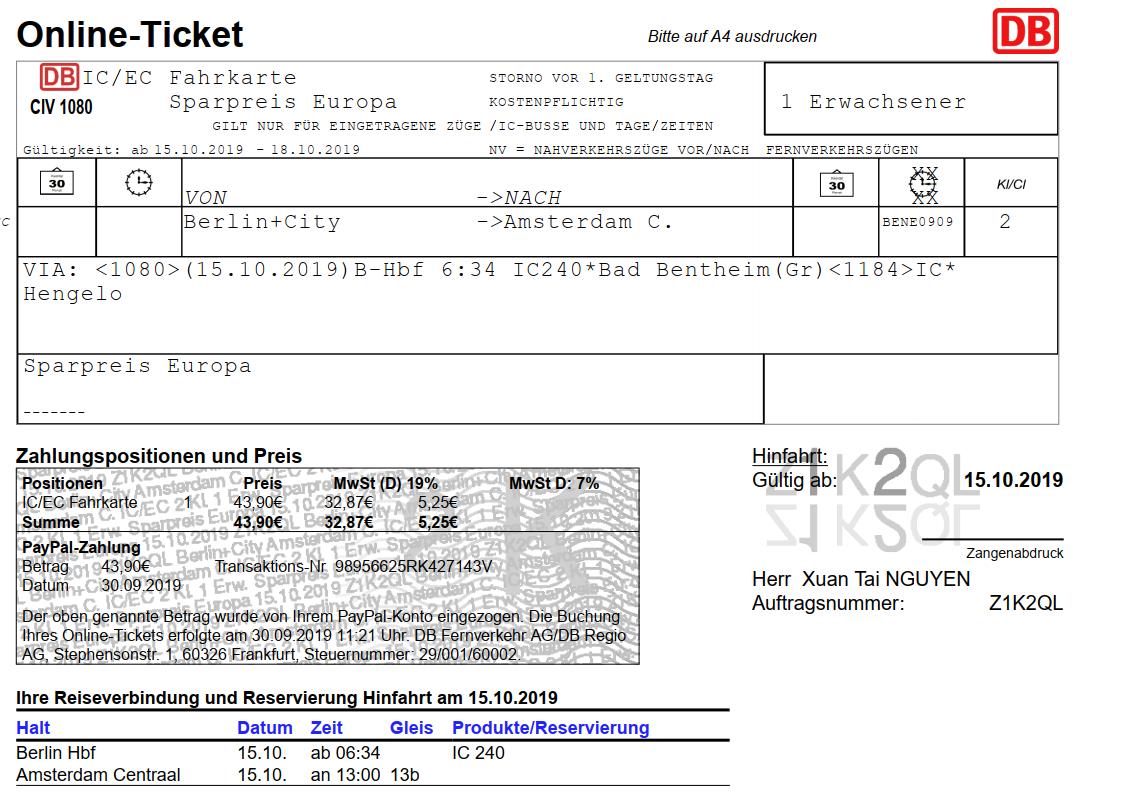
Task: Click the 'MwSt (D) 19%' column header
Action: [385, 483]
